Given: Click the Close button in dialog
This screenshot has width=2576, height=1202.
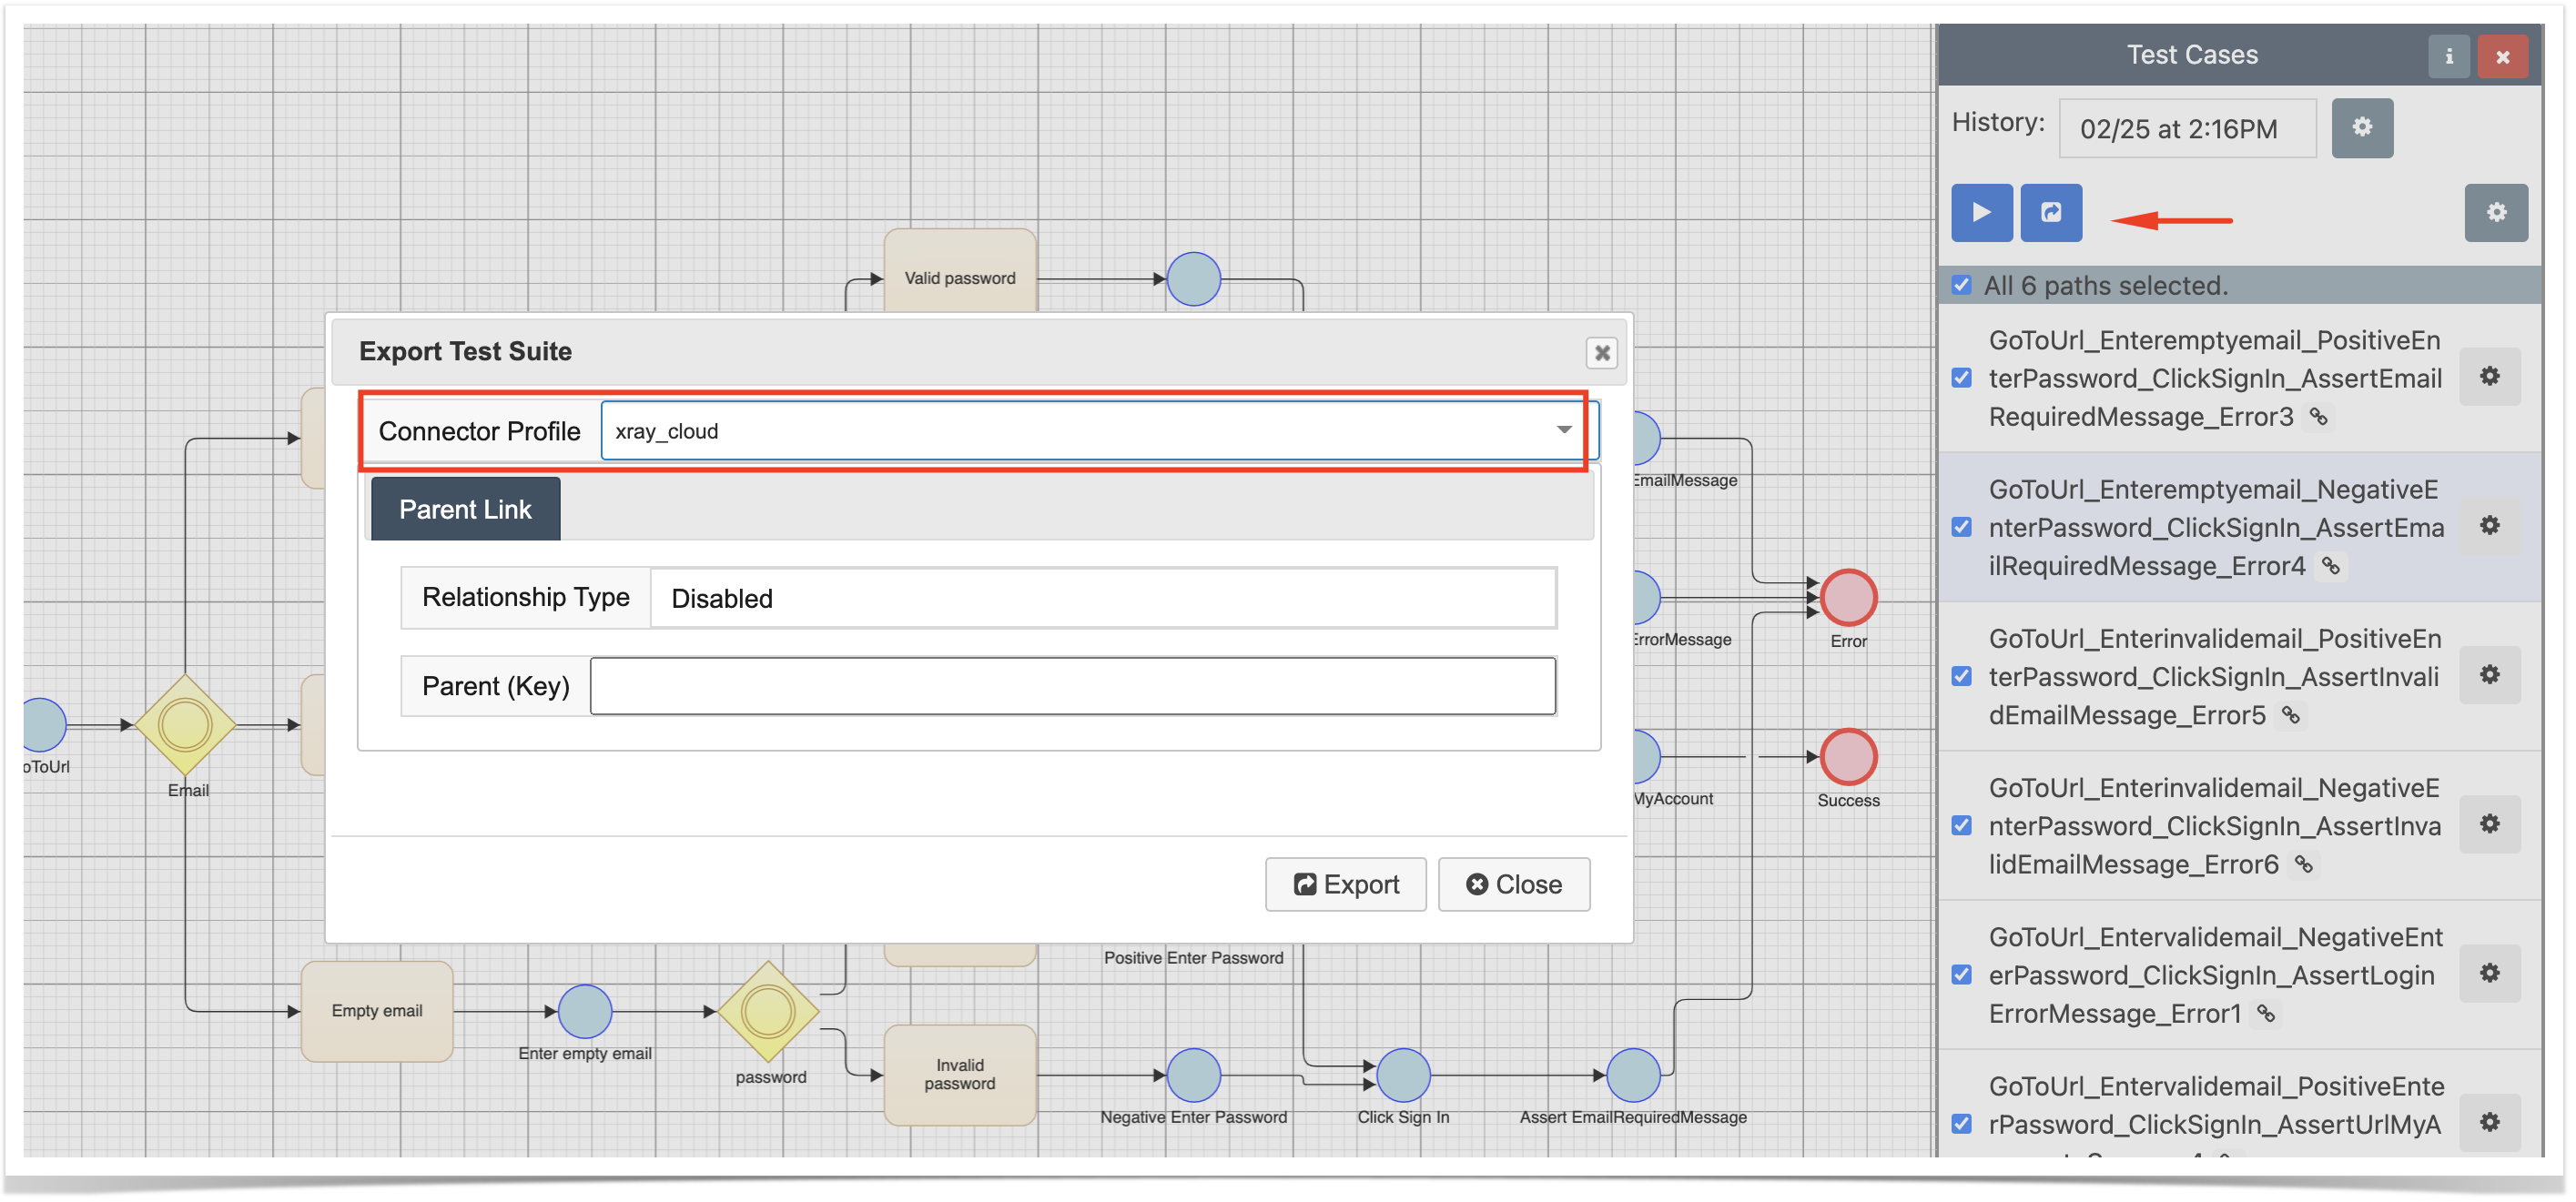Looking at the screenshot, I should tap(1513, 884).
